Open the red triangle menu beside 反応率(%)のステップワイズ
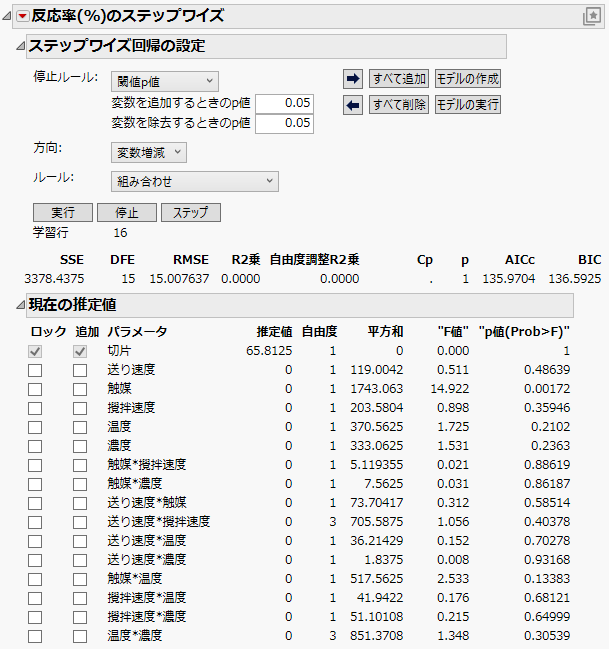Screen dimensions: 609x649 (22, 16)
